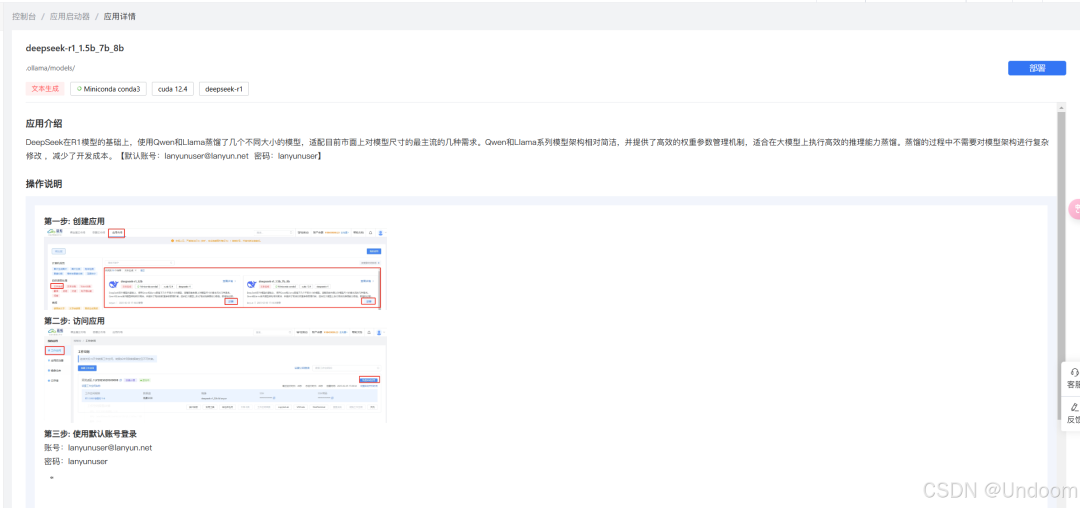Click the Miniconda conda3 tag
The width and height of the screenshot is (1080, 508).
(108, 89)
